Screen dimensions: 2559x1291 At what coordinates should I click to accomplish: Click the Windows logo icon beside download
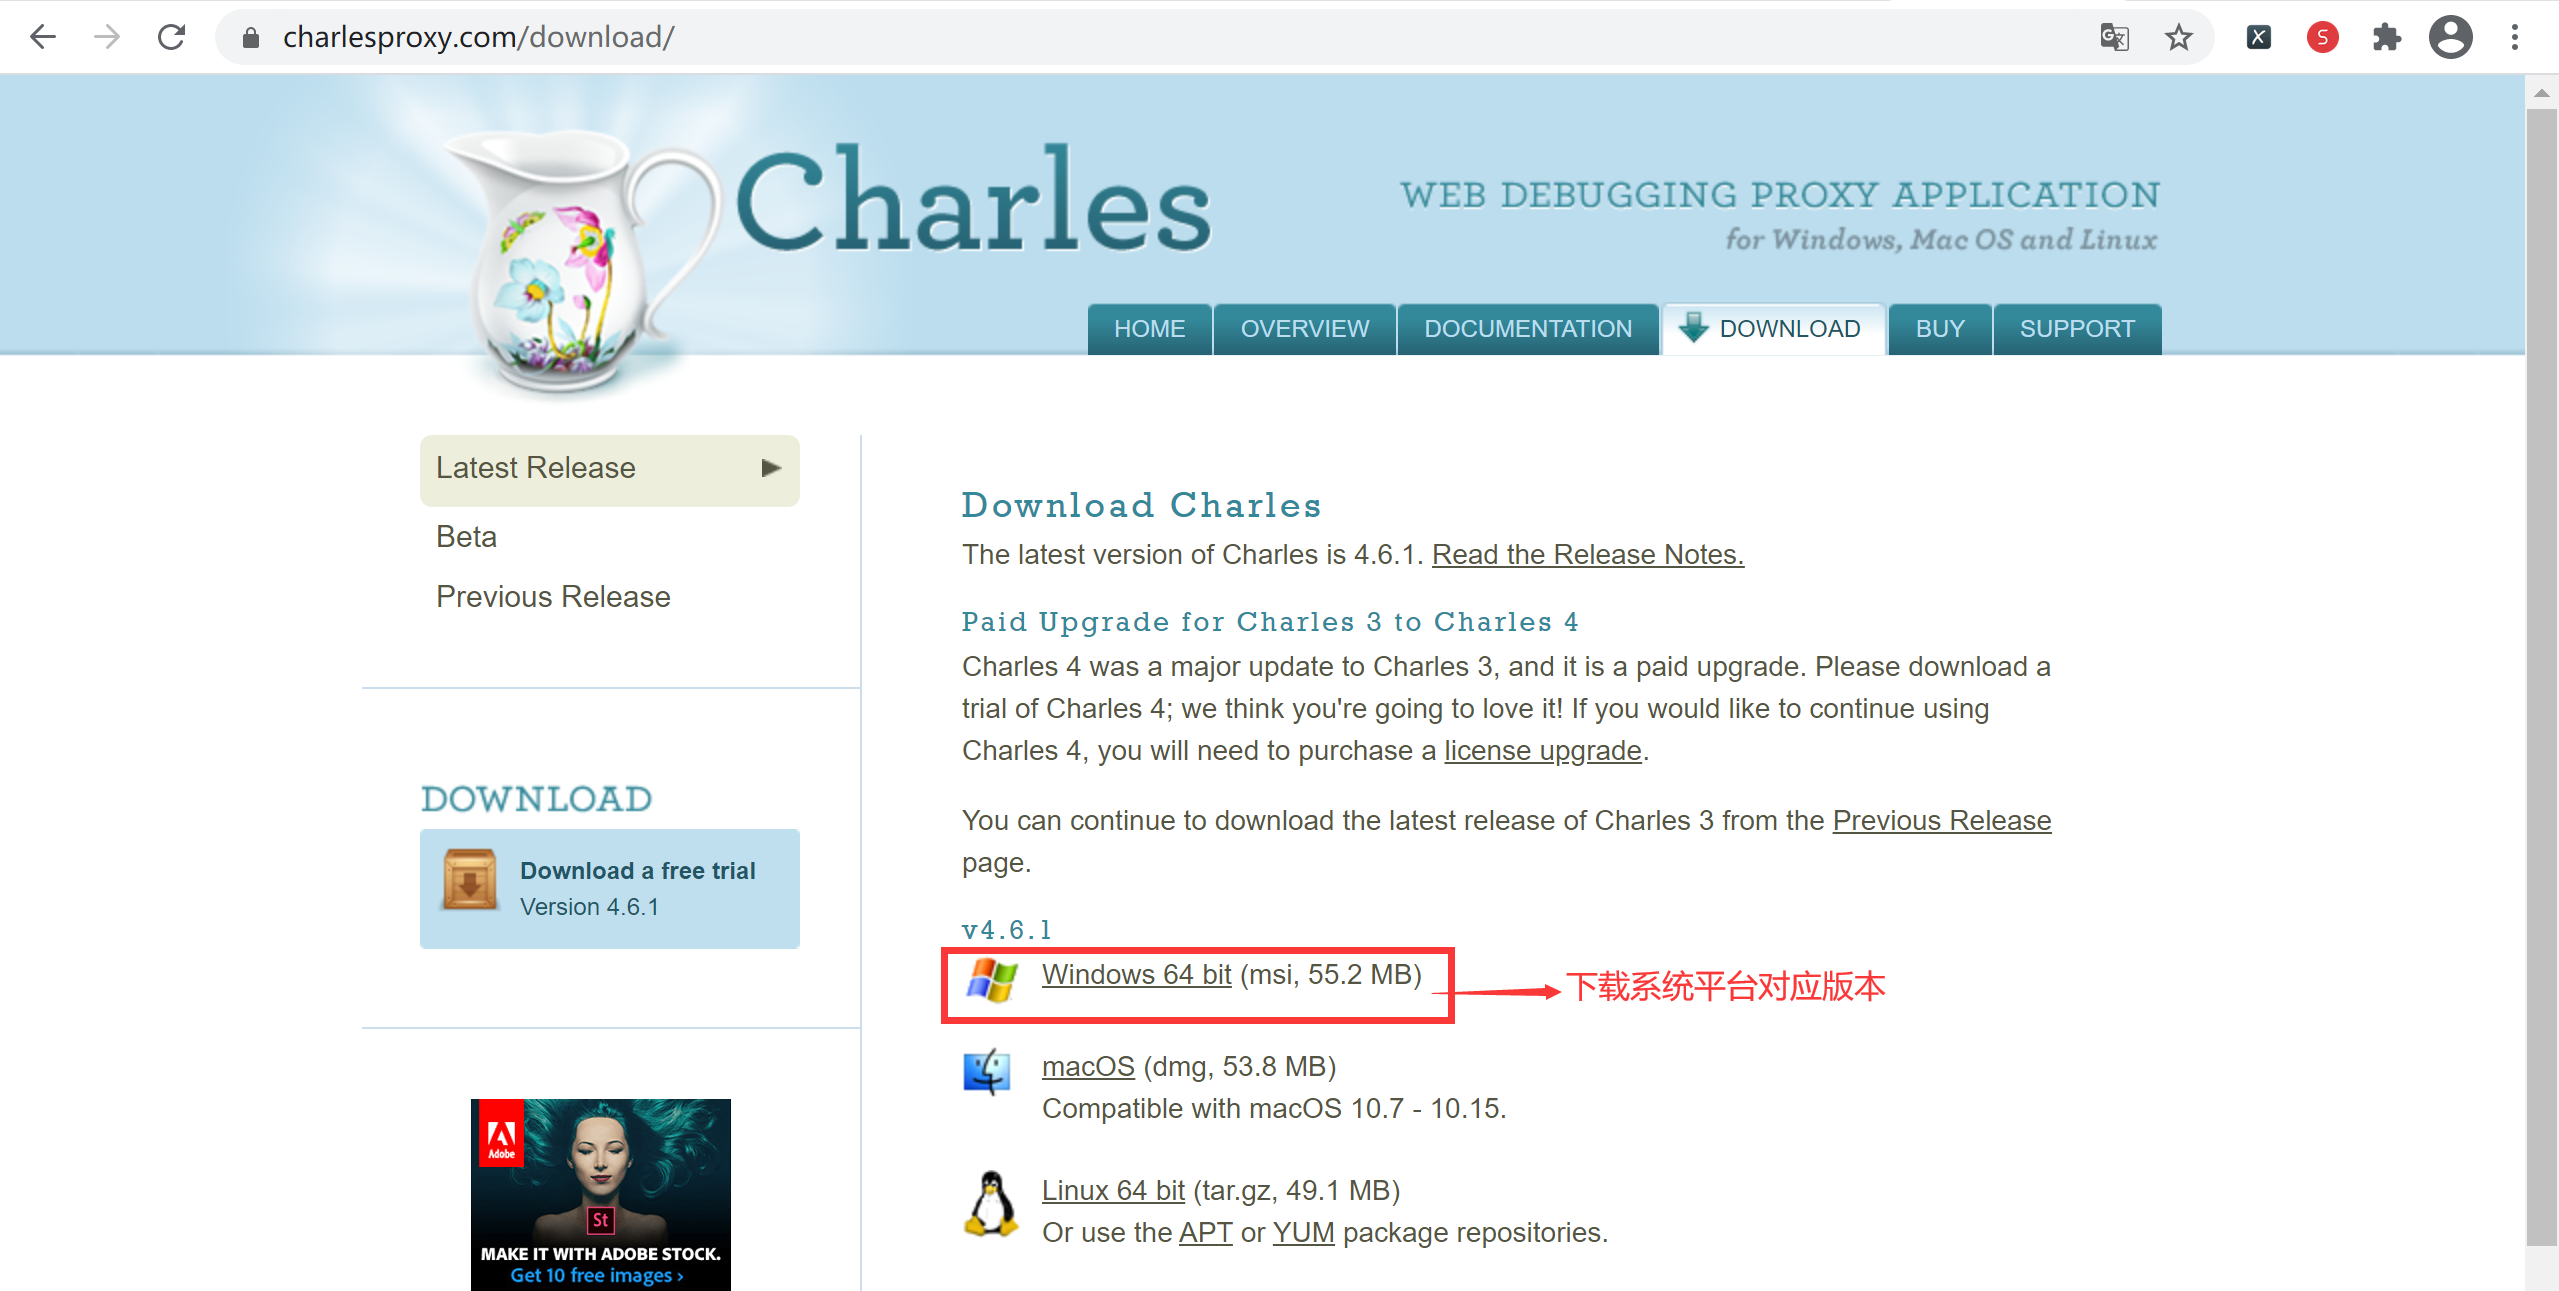991,980
